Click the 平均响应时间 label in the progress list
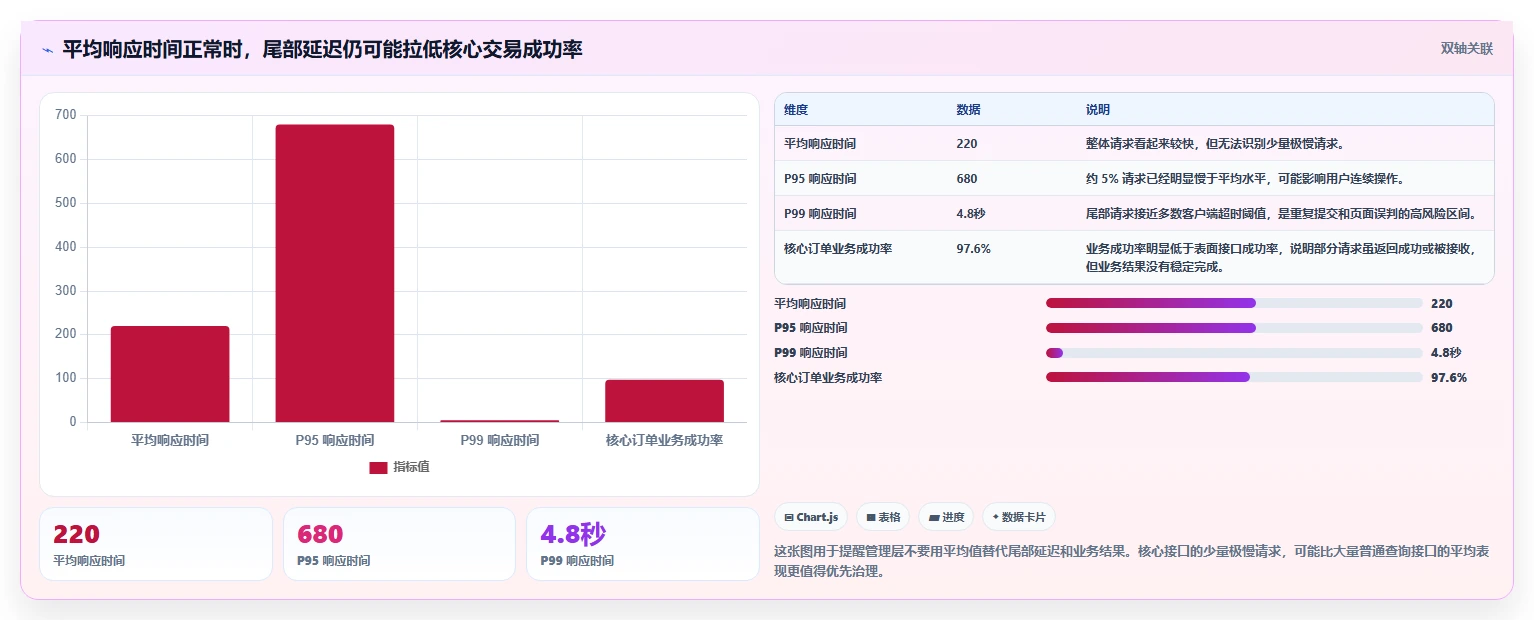Screen dimensions: 1534x620 [x=810, y=303]
